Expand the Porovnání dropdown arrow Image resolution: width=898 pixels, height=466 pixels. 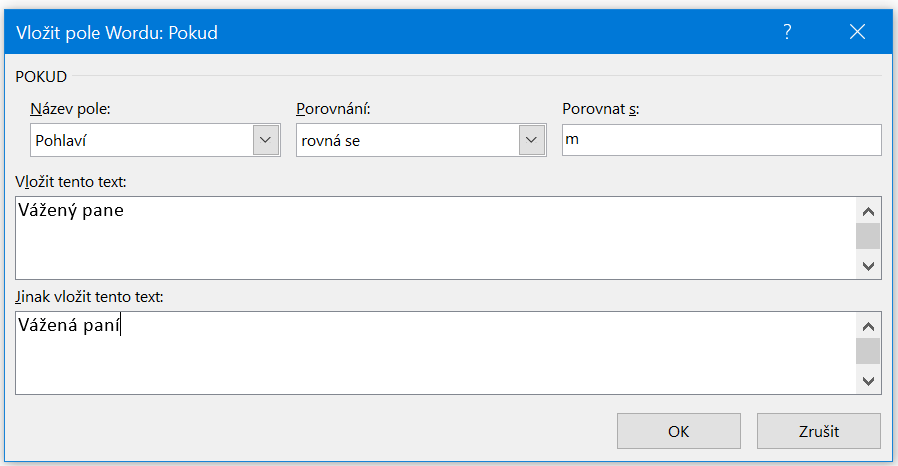[531, 140]
